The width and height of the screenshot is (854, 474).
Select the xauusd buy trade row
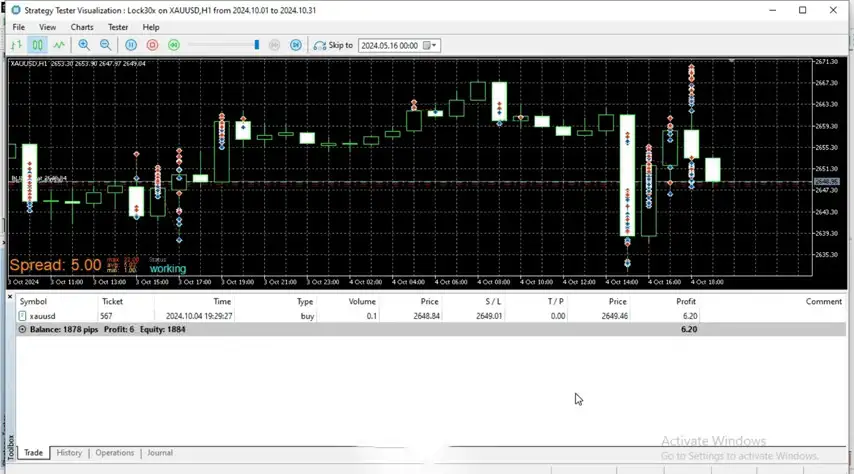point(300,316)
